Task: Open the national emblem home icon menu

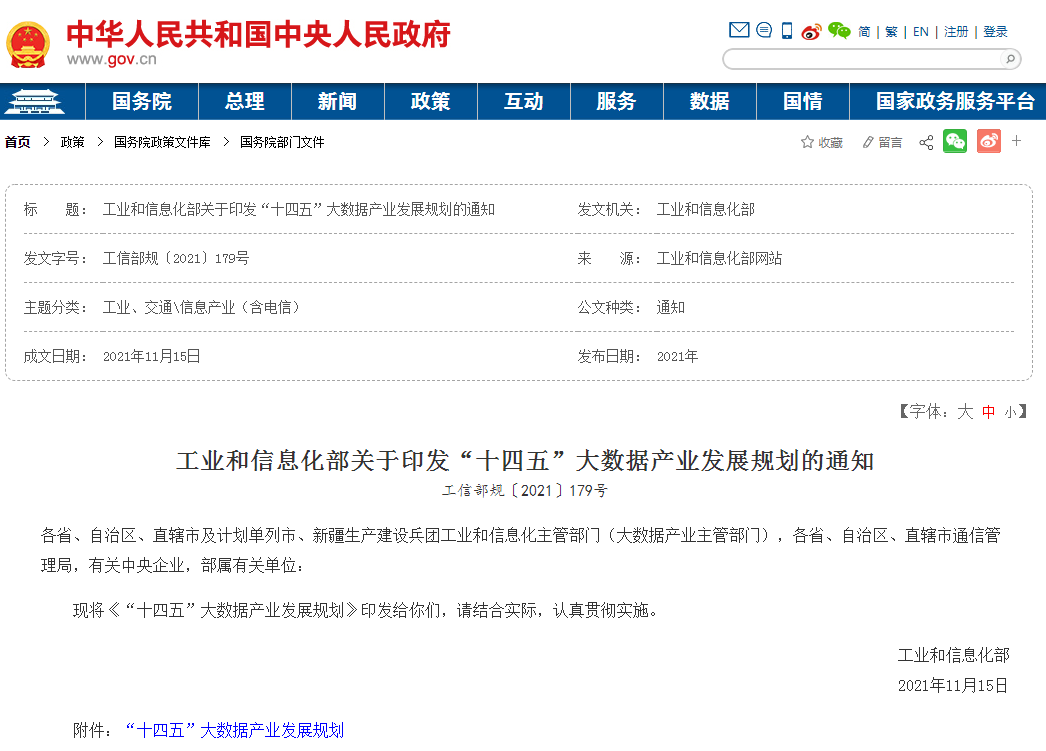Action: (36, 101)
